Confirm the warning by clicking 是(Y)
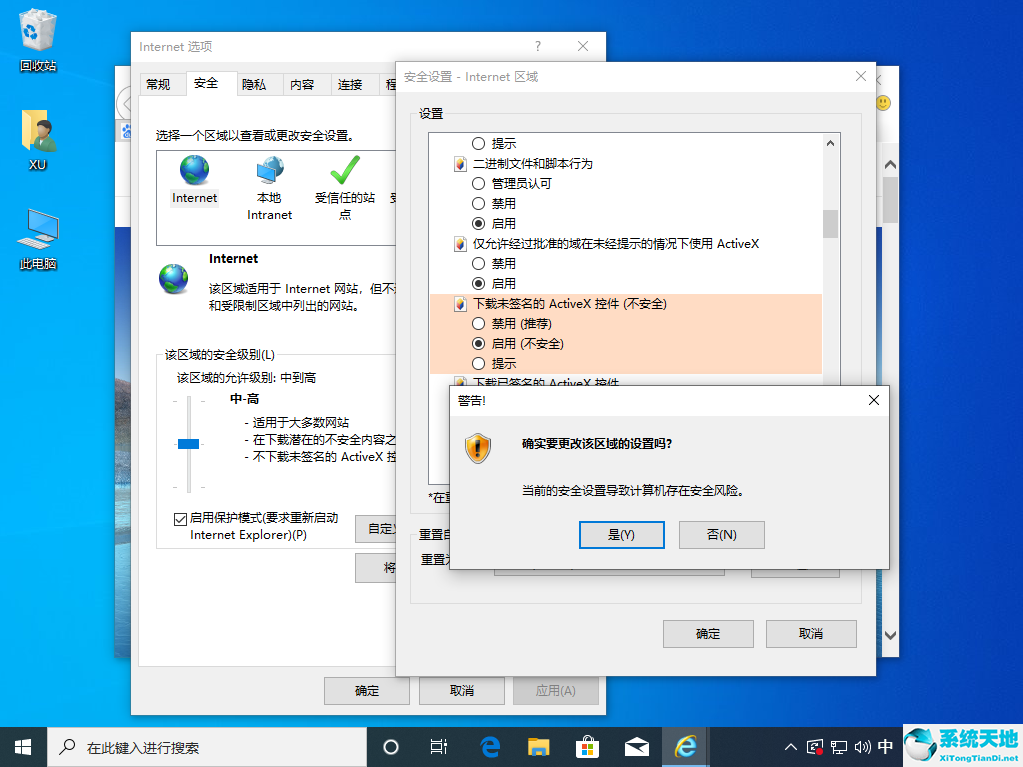The width and height of the screenshot is (1023, 767). coord(621,534)
